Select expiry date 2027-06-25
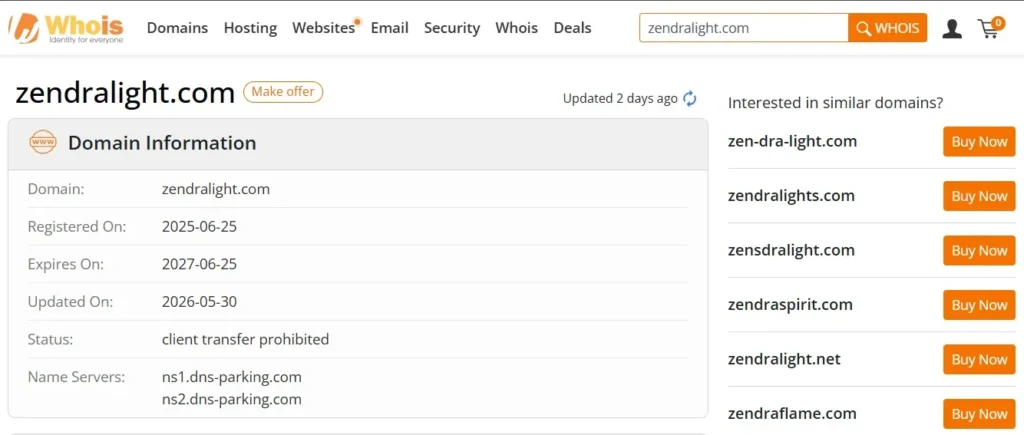The height and width of the screenshot is (435, 1024). [199, 265]
